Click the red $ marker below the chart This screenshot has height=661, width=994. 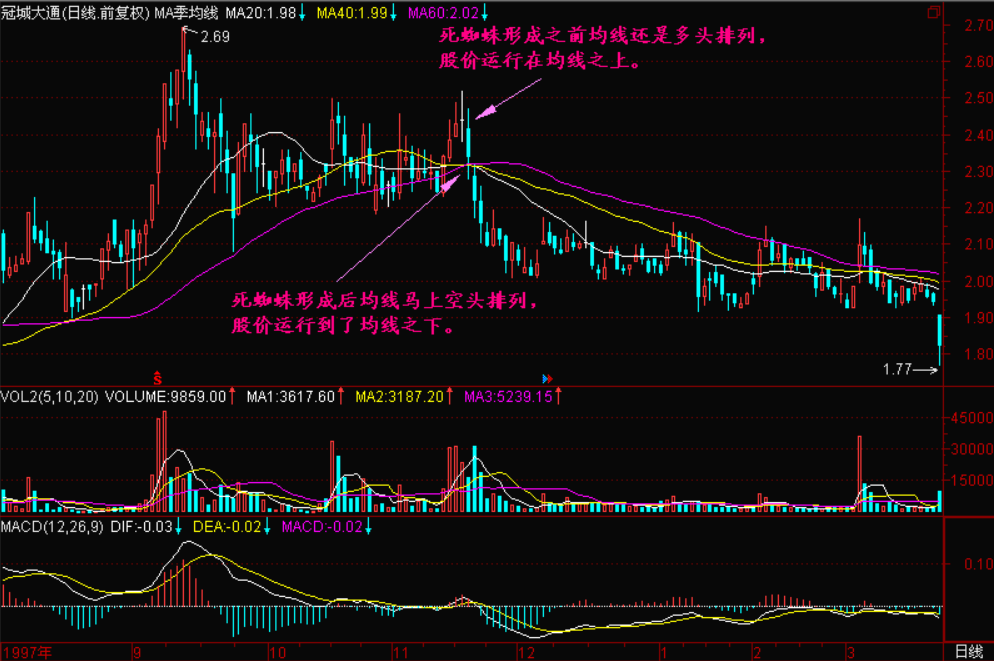pos(157,377)
